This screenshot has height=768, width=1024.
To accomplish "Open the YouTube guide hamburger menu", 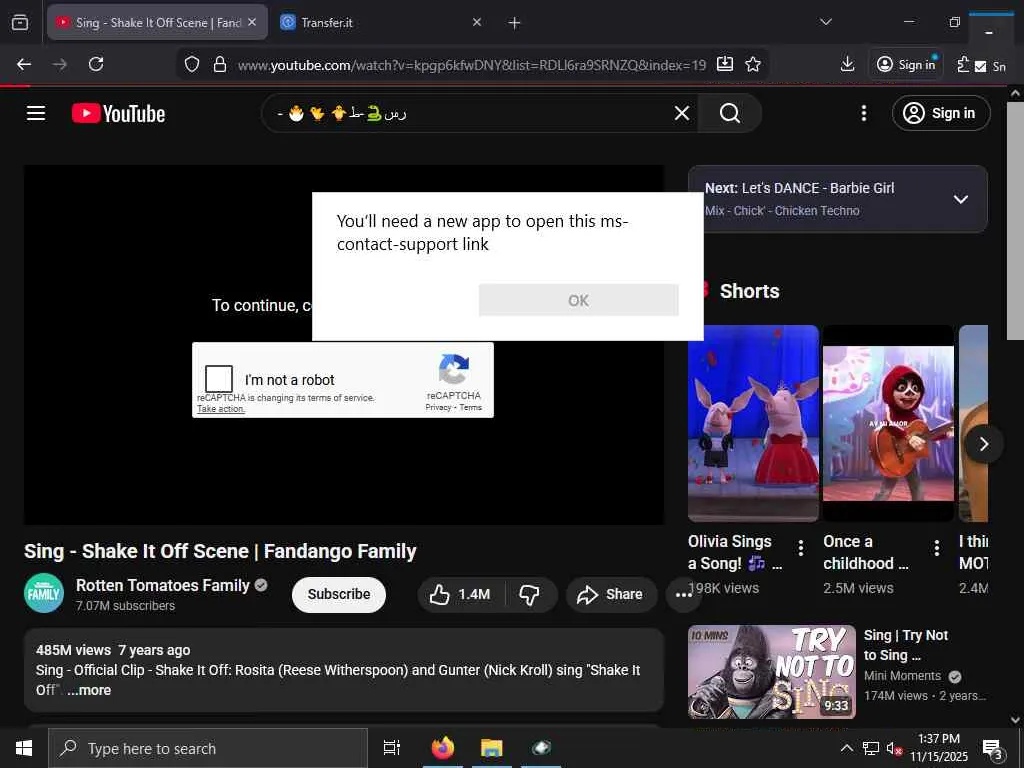I will [36, 114].
